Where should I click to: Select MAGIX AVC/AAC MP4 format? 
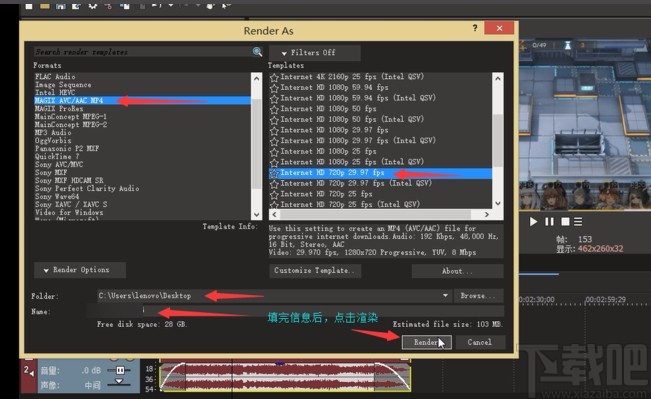(x=142, y=100)
